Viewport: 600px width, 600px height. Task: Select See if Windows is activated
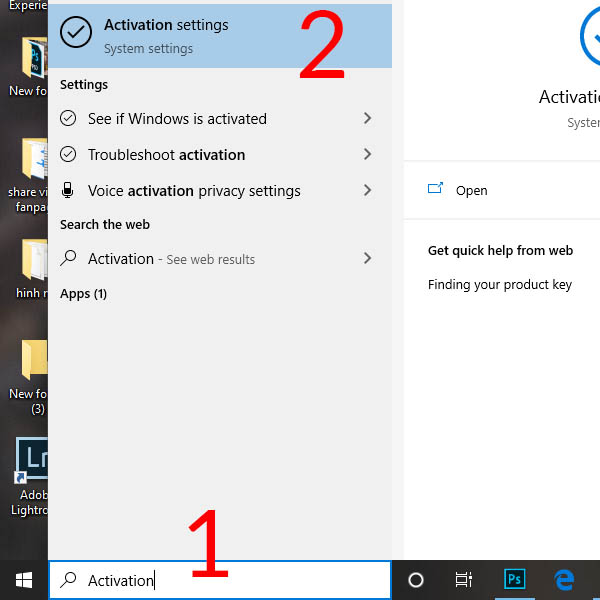(220, 119)
